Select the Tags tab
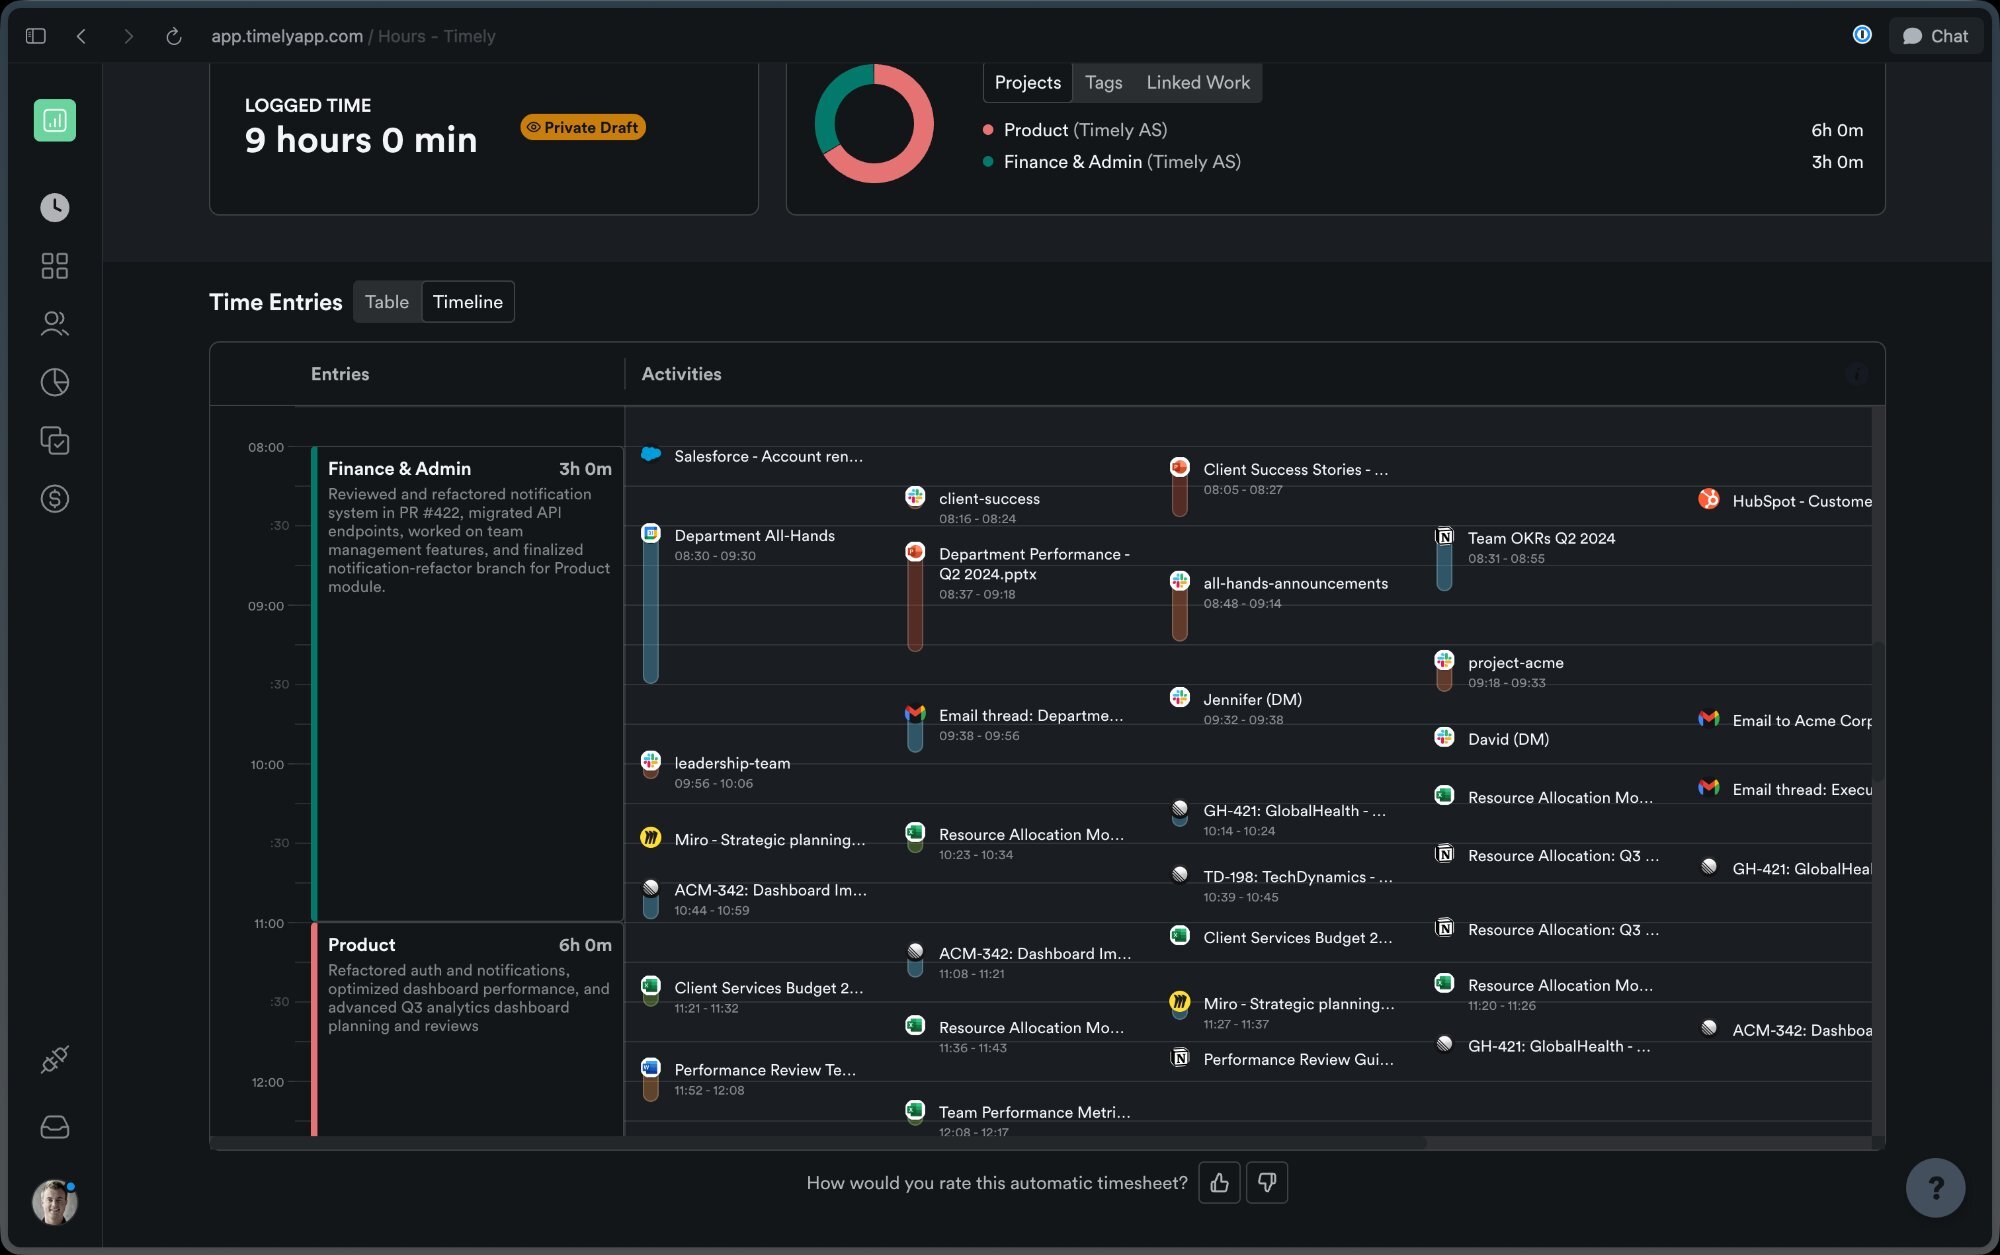Screen dimensions: 2000x1255 (x=1103, y=83)
